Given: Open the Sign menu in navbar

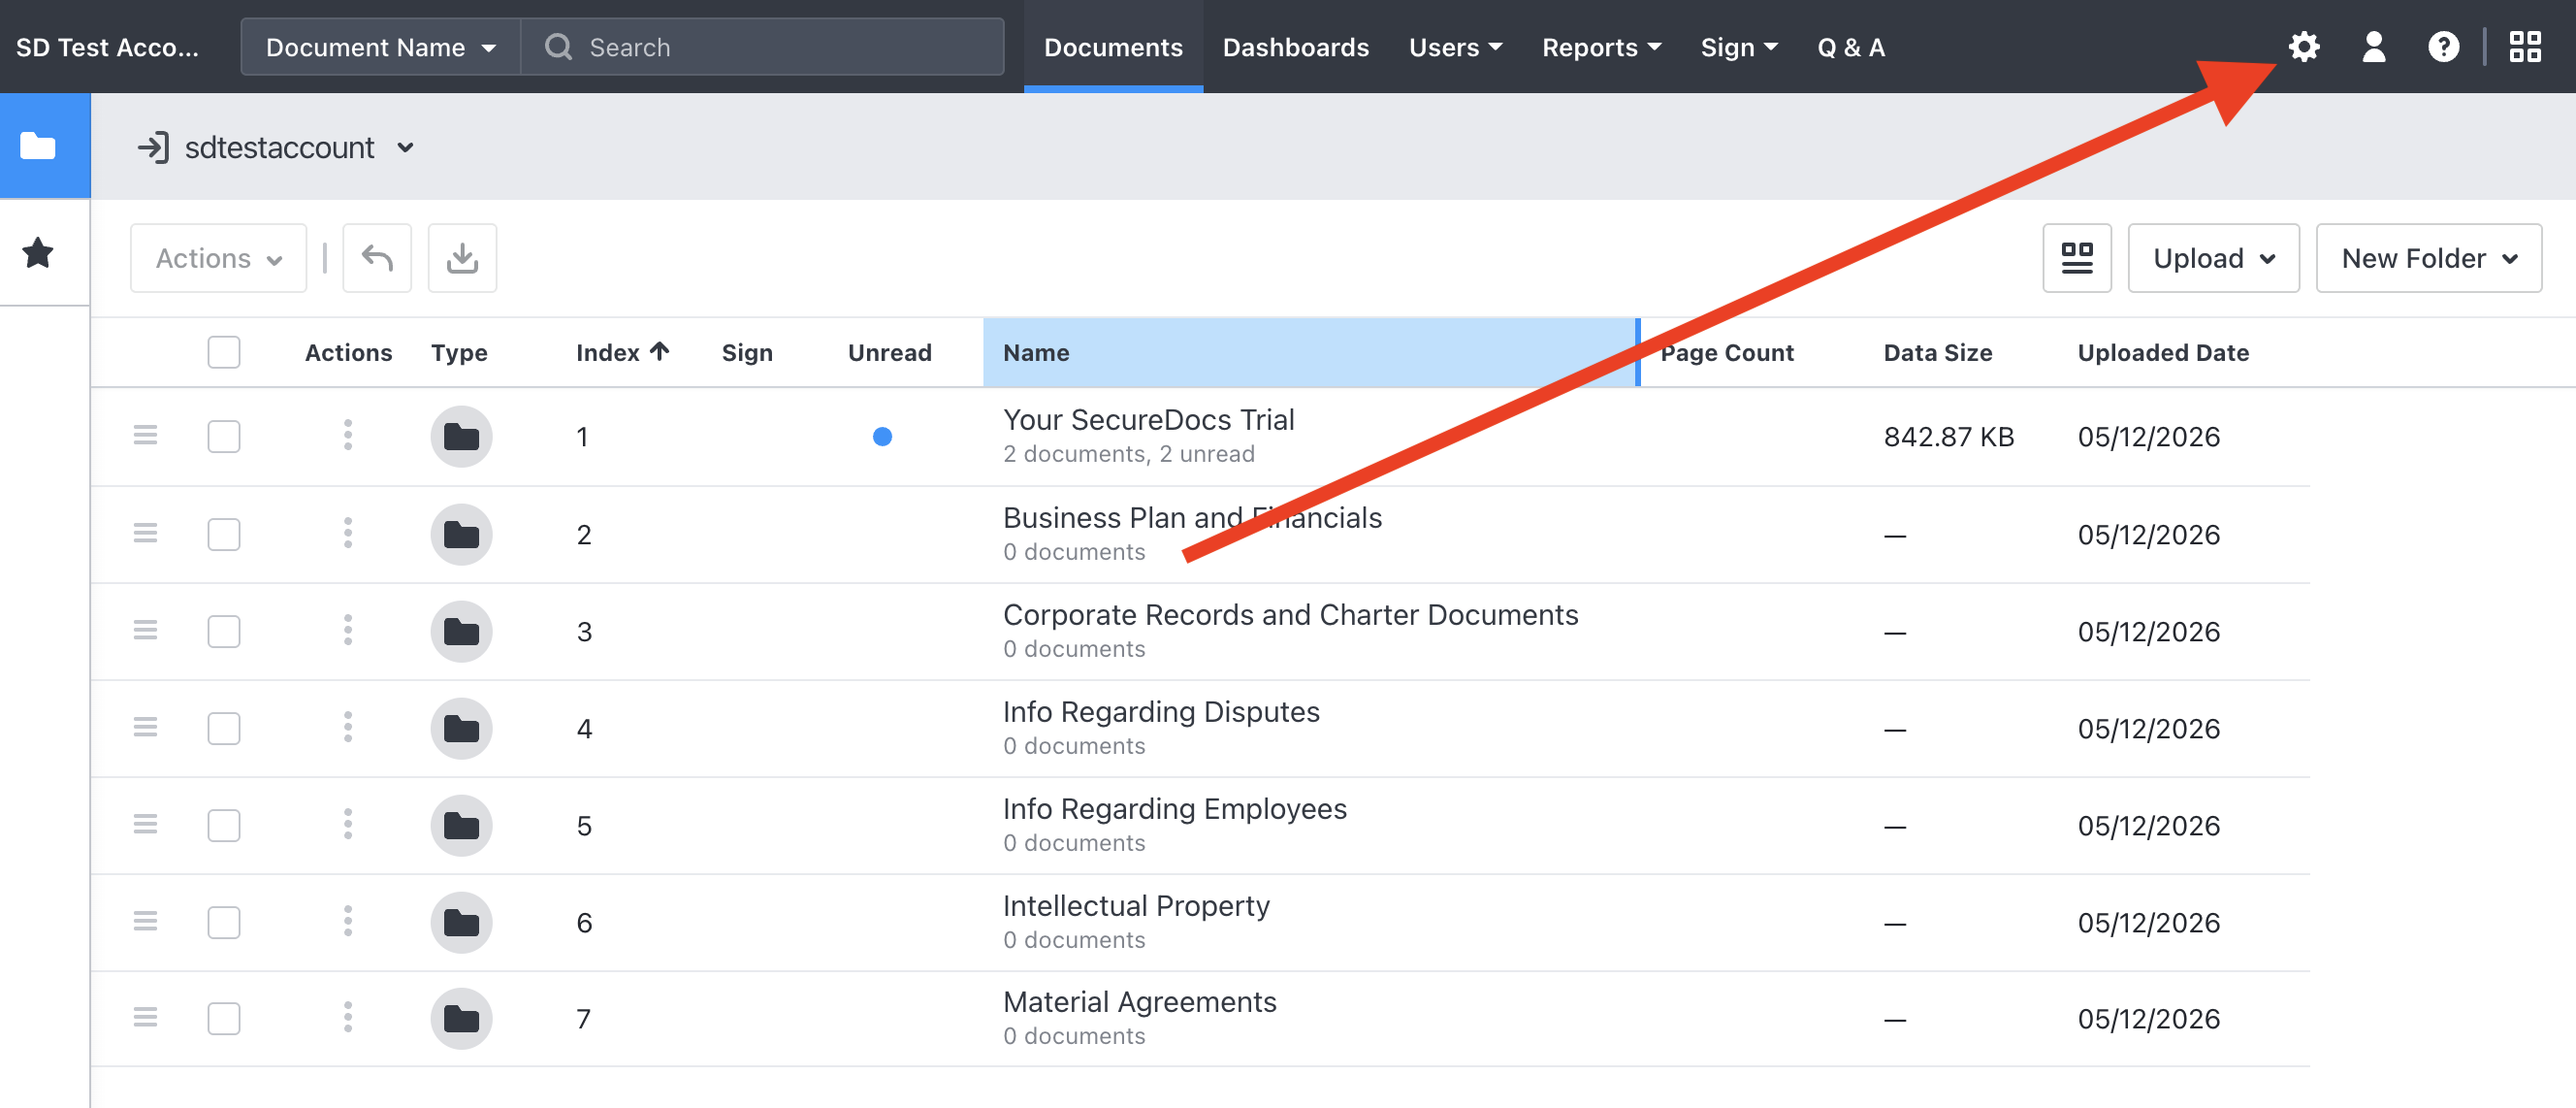Looking at the screenshot, I should [1739, 47].
